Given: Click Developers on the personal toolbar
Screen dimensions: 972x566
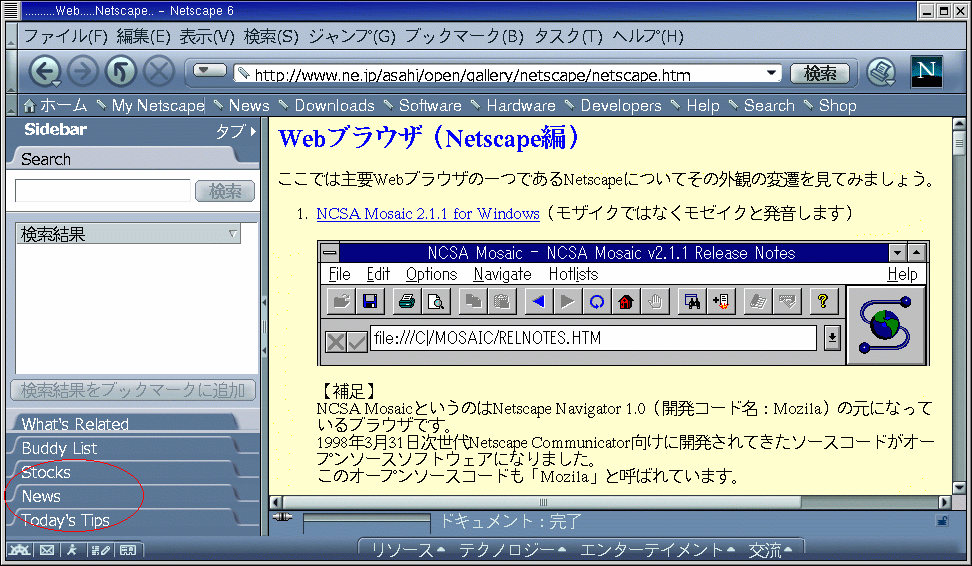Looking at the screenshot, I should [614, 105].
